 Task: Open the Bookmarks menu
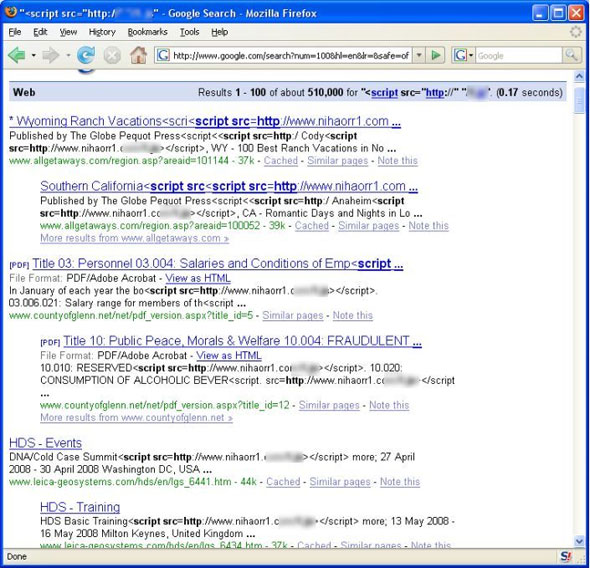point(148,32)
